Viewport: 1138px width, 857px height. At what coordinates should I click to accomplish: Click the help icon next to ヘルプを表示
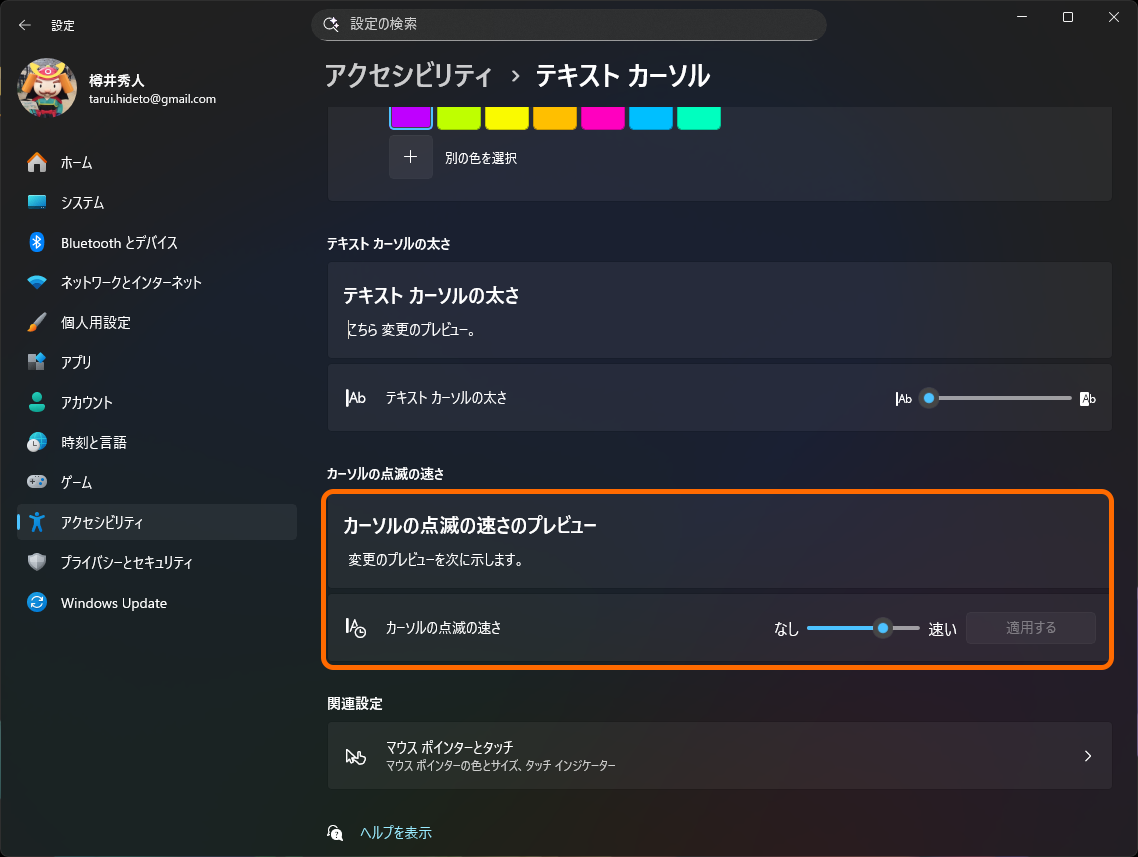[335, 831]
